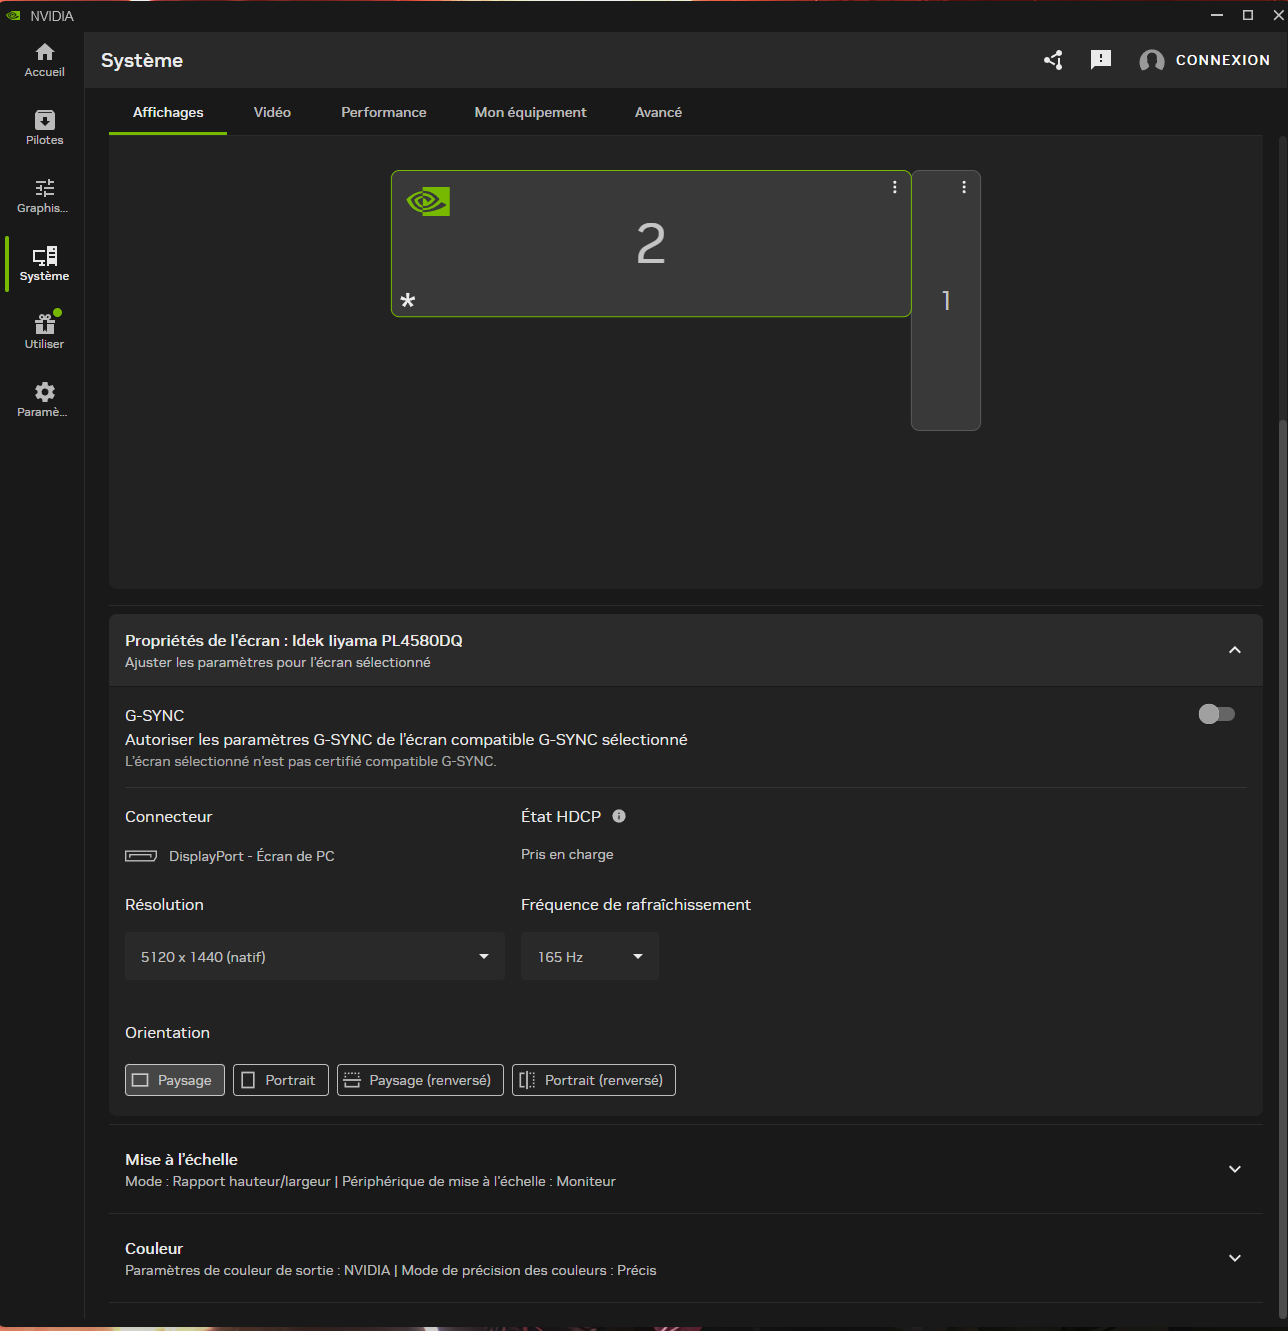
Task: Open the Résolution dropdown
Action: pos(314,956)
